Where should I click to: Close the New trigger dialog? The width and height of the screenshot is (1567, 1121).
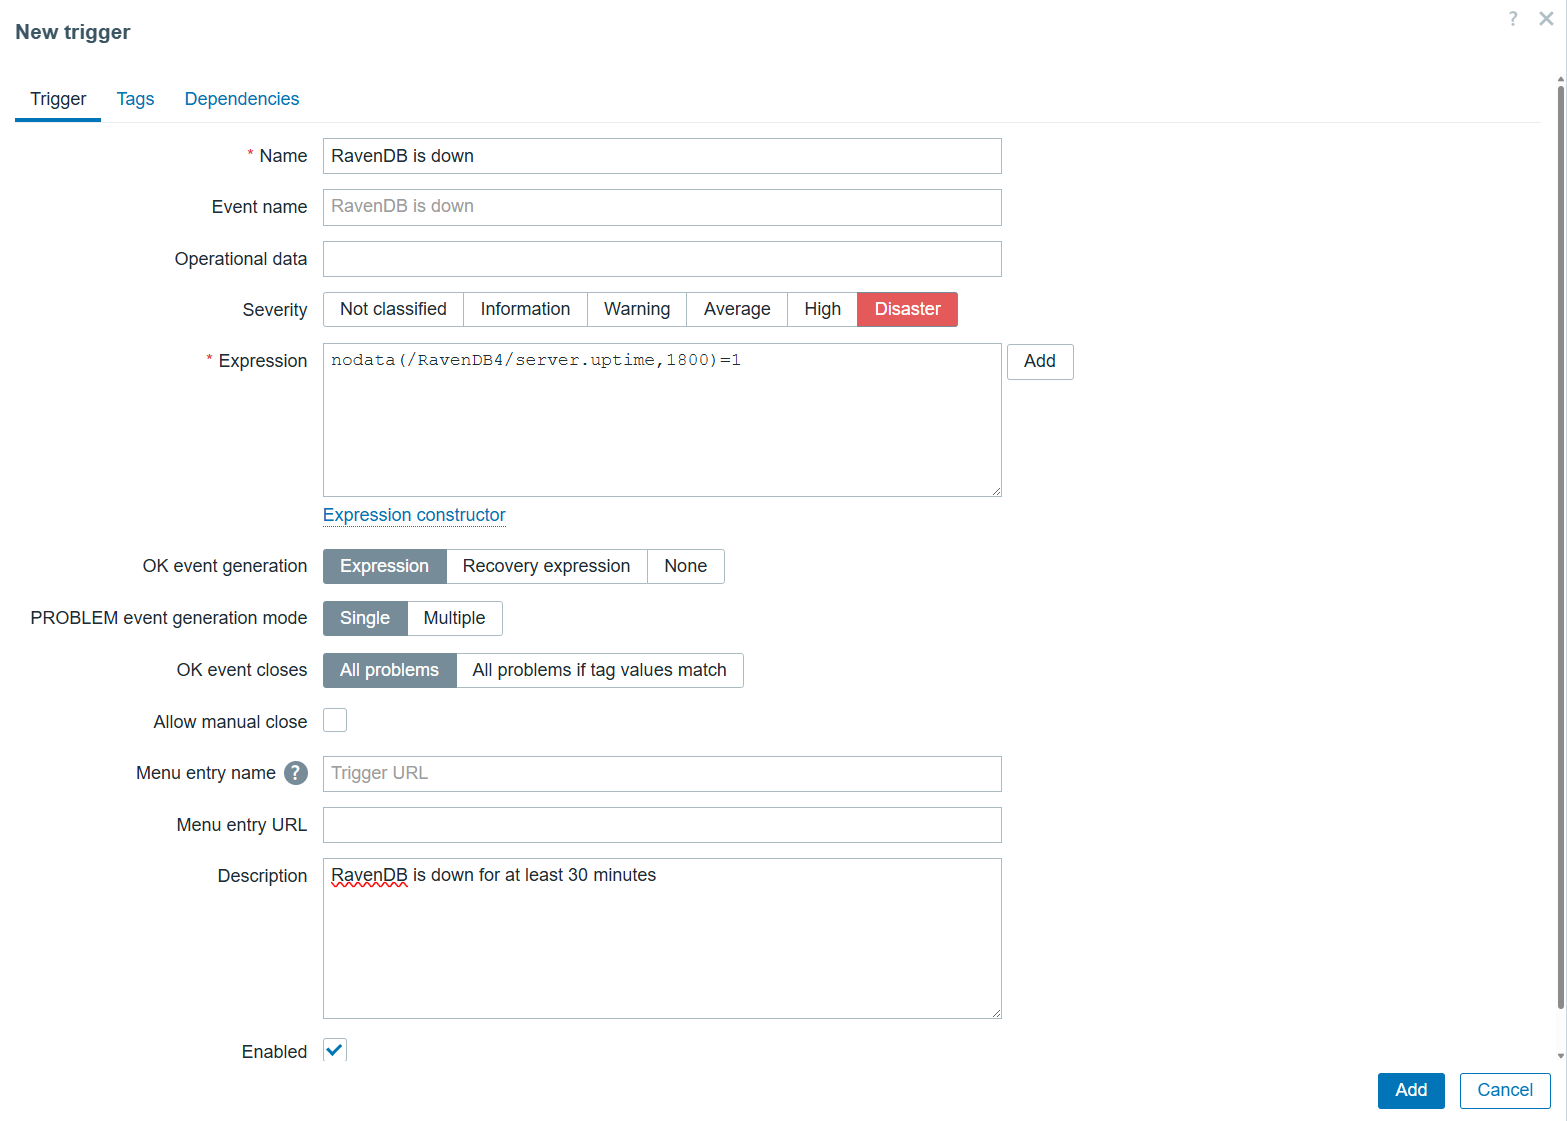(1546, 19)
